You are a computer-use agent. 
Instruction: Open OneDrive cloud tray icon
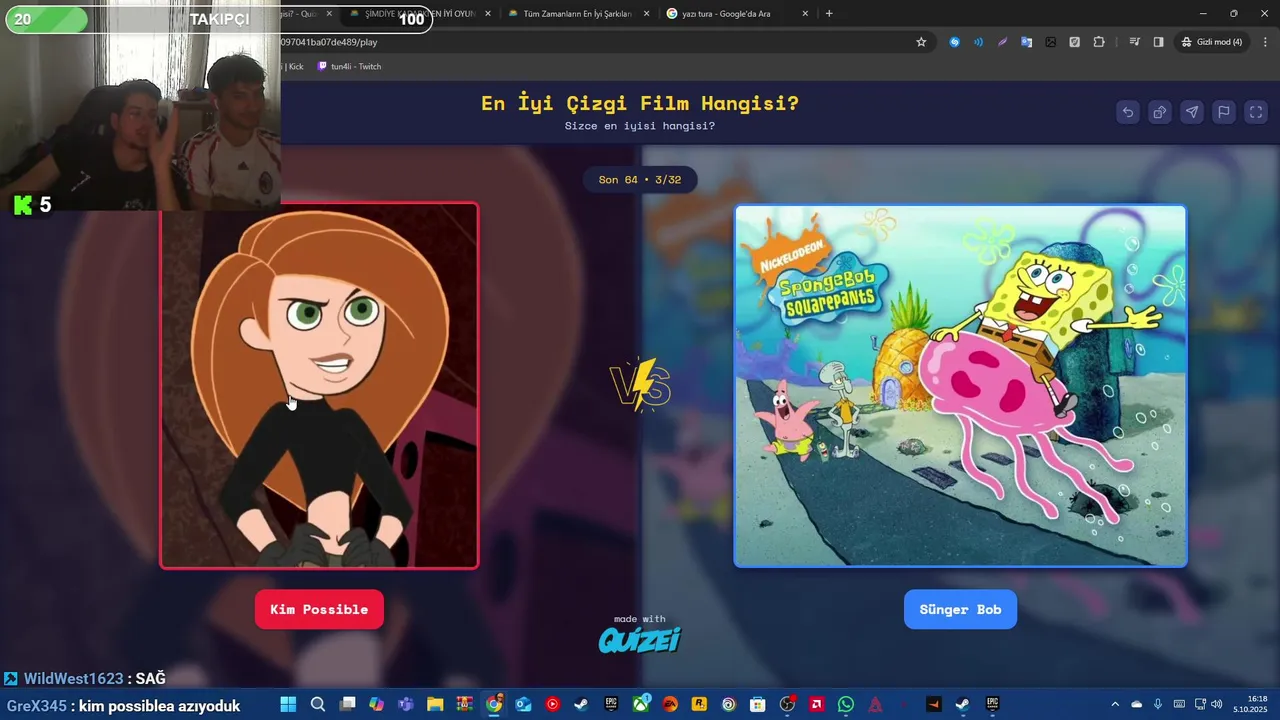pyautogui.click(x=1137, y=704)
